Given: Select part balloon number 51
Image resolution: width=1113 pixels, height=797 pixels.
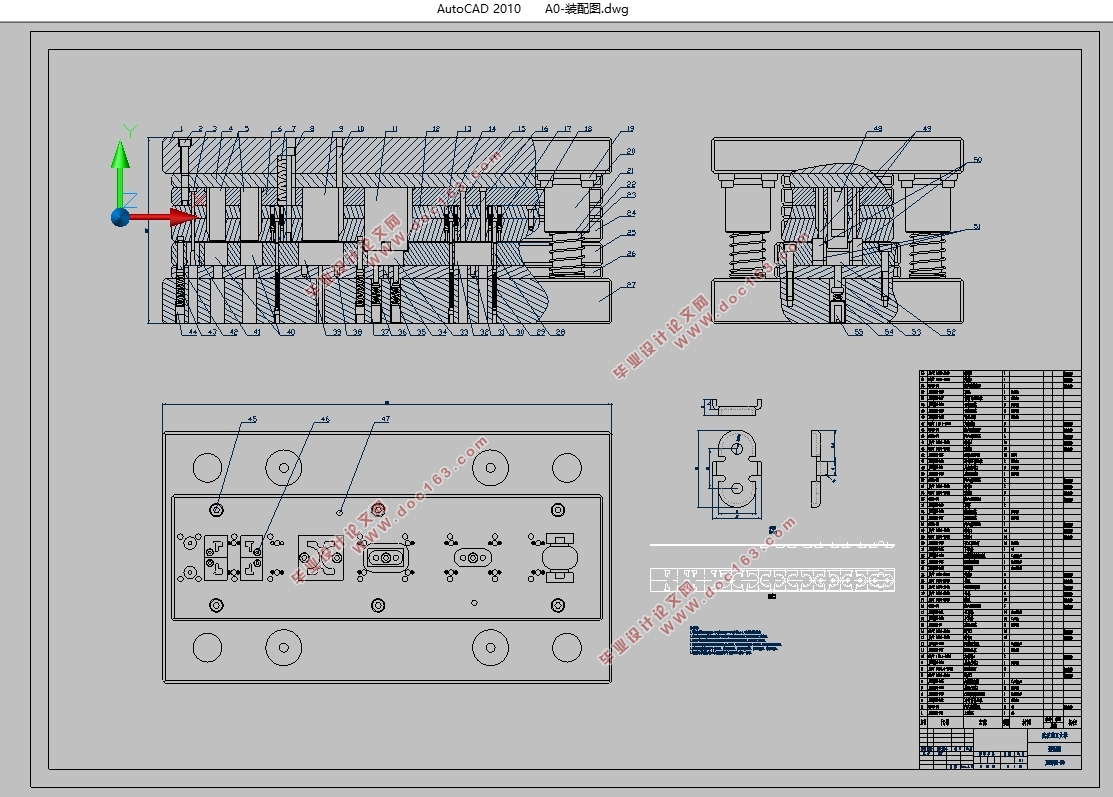Looking at the screenshot, I should pyautogui.click(x=977, y=227).
